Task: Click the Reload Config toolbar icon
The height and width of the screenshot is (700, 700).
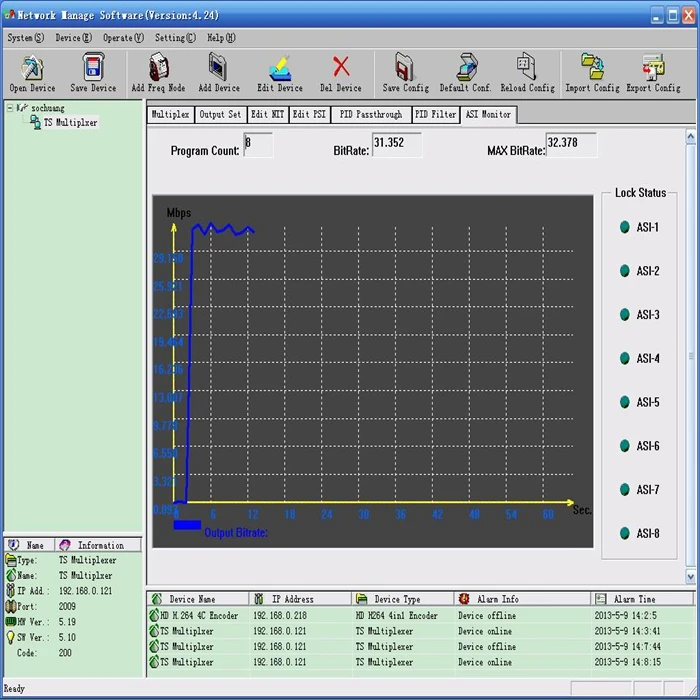Action: click(x=527, y=67)
